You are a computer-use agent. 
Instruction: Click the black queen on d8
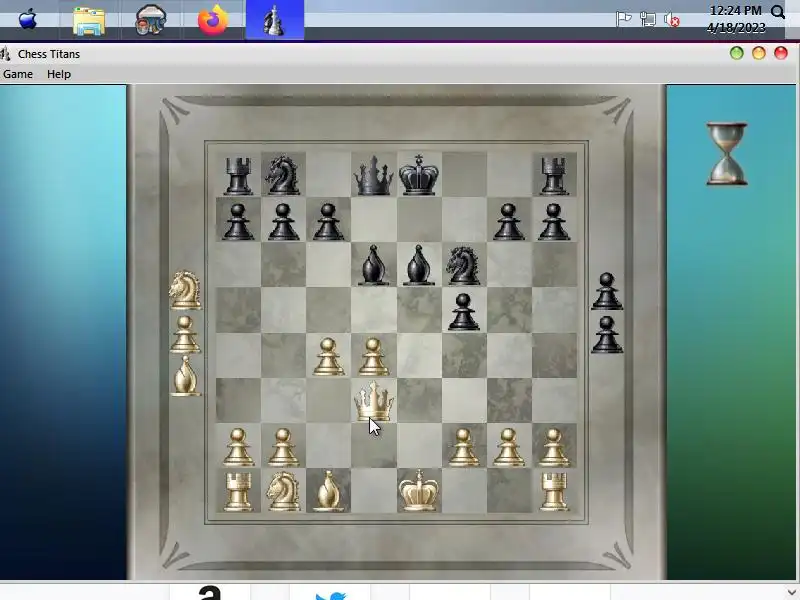(x=373, y=175)
